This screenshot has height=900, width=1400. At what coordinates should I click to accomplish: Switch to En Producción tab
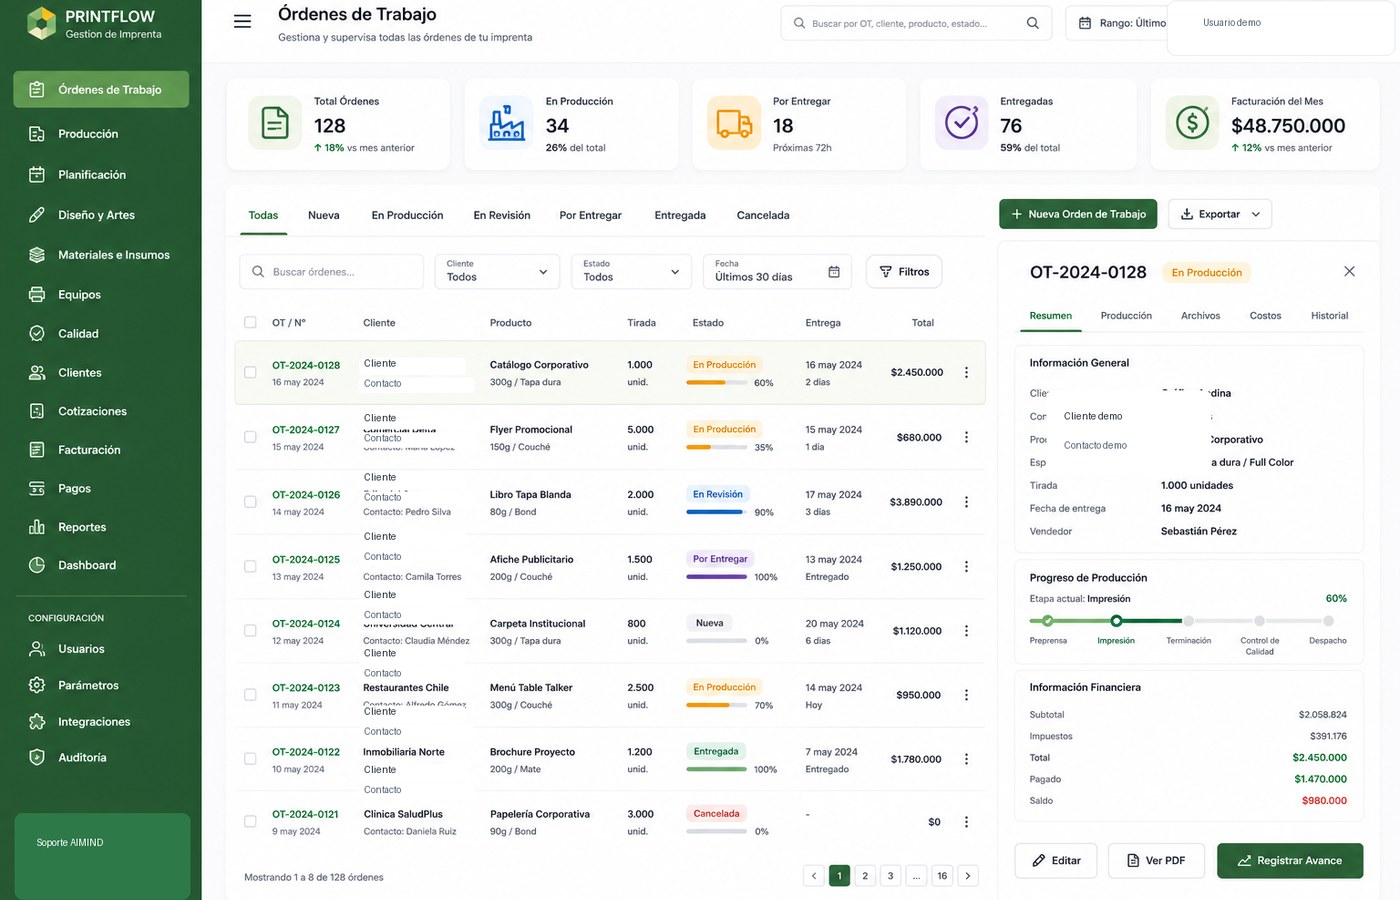[x=407, y=215]
